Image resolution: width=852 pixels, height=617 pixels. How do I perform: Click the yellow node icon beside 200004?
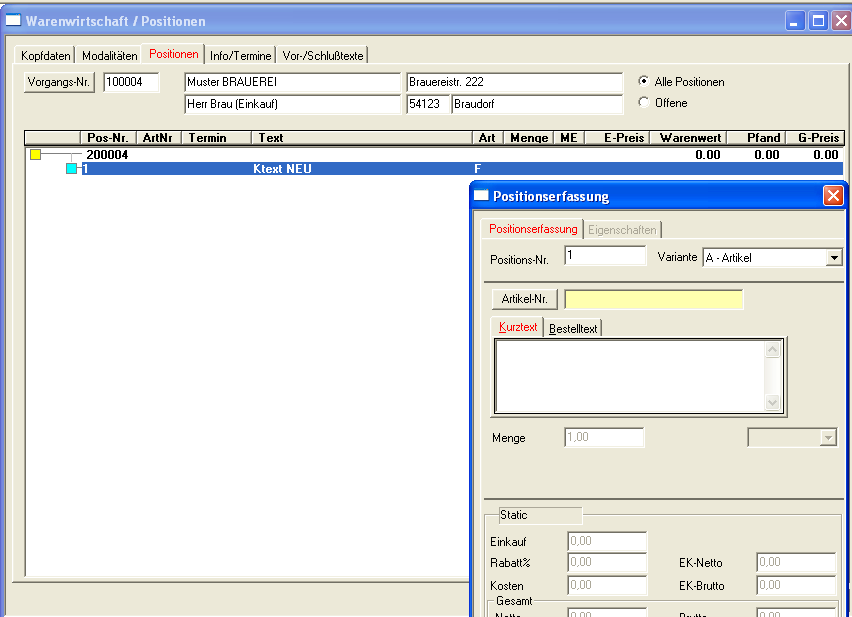pyautogui.click(x=36, y=155)
